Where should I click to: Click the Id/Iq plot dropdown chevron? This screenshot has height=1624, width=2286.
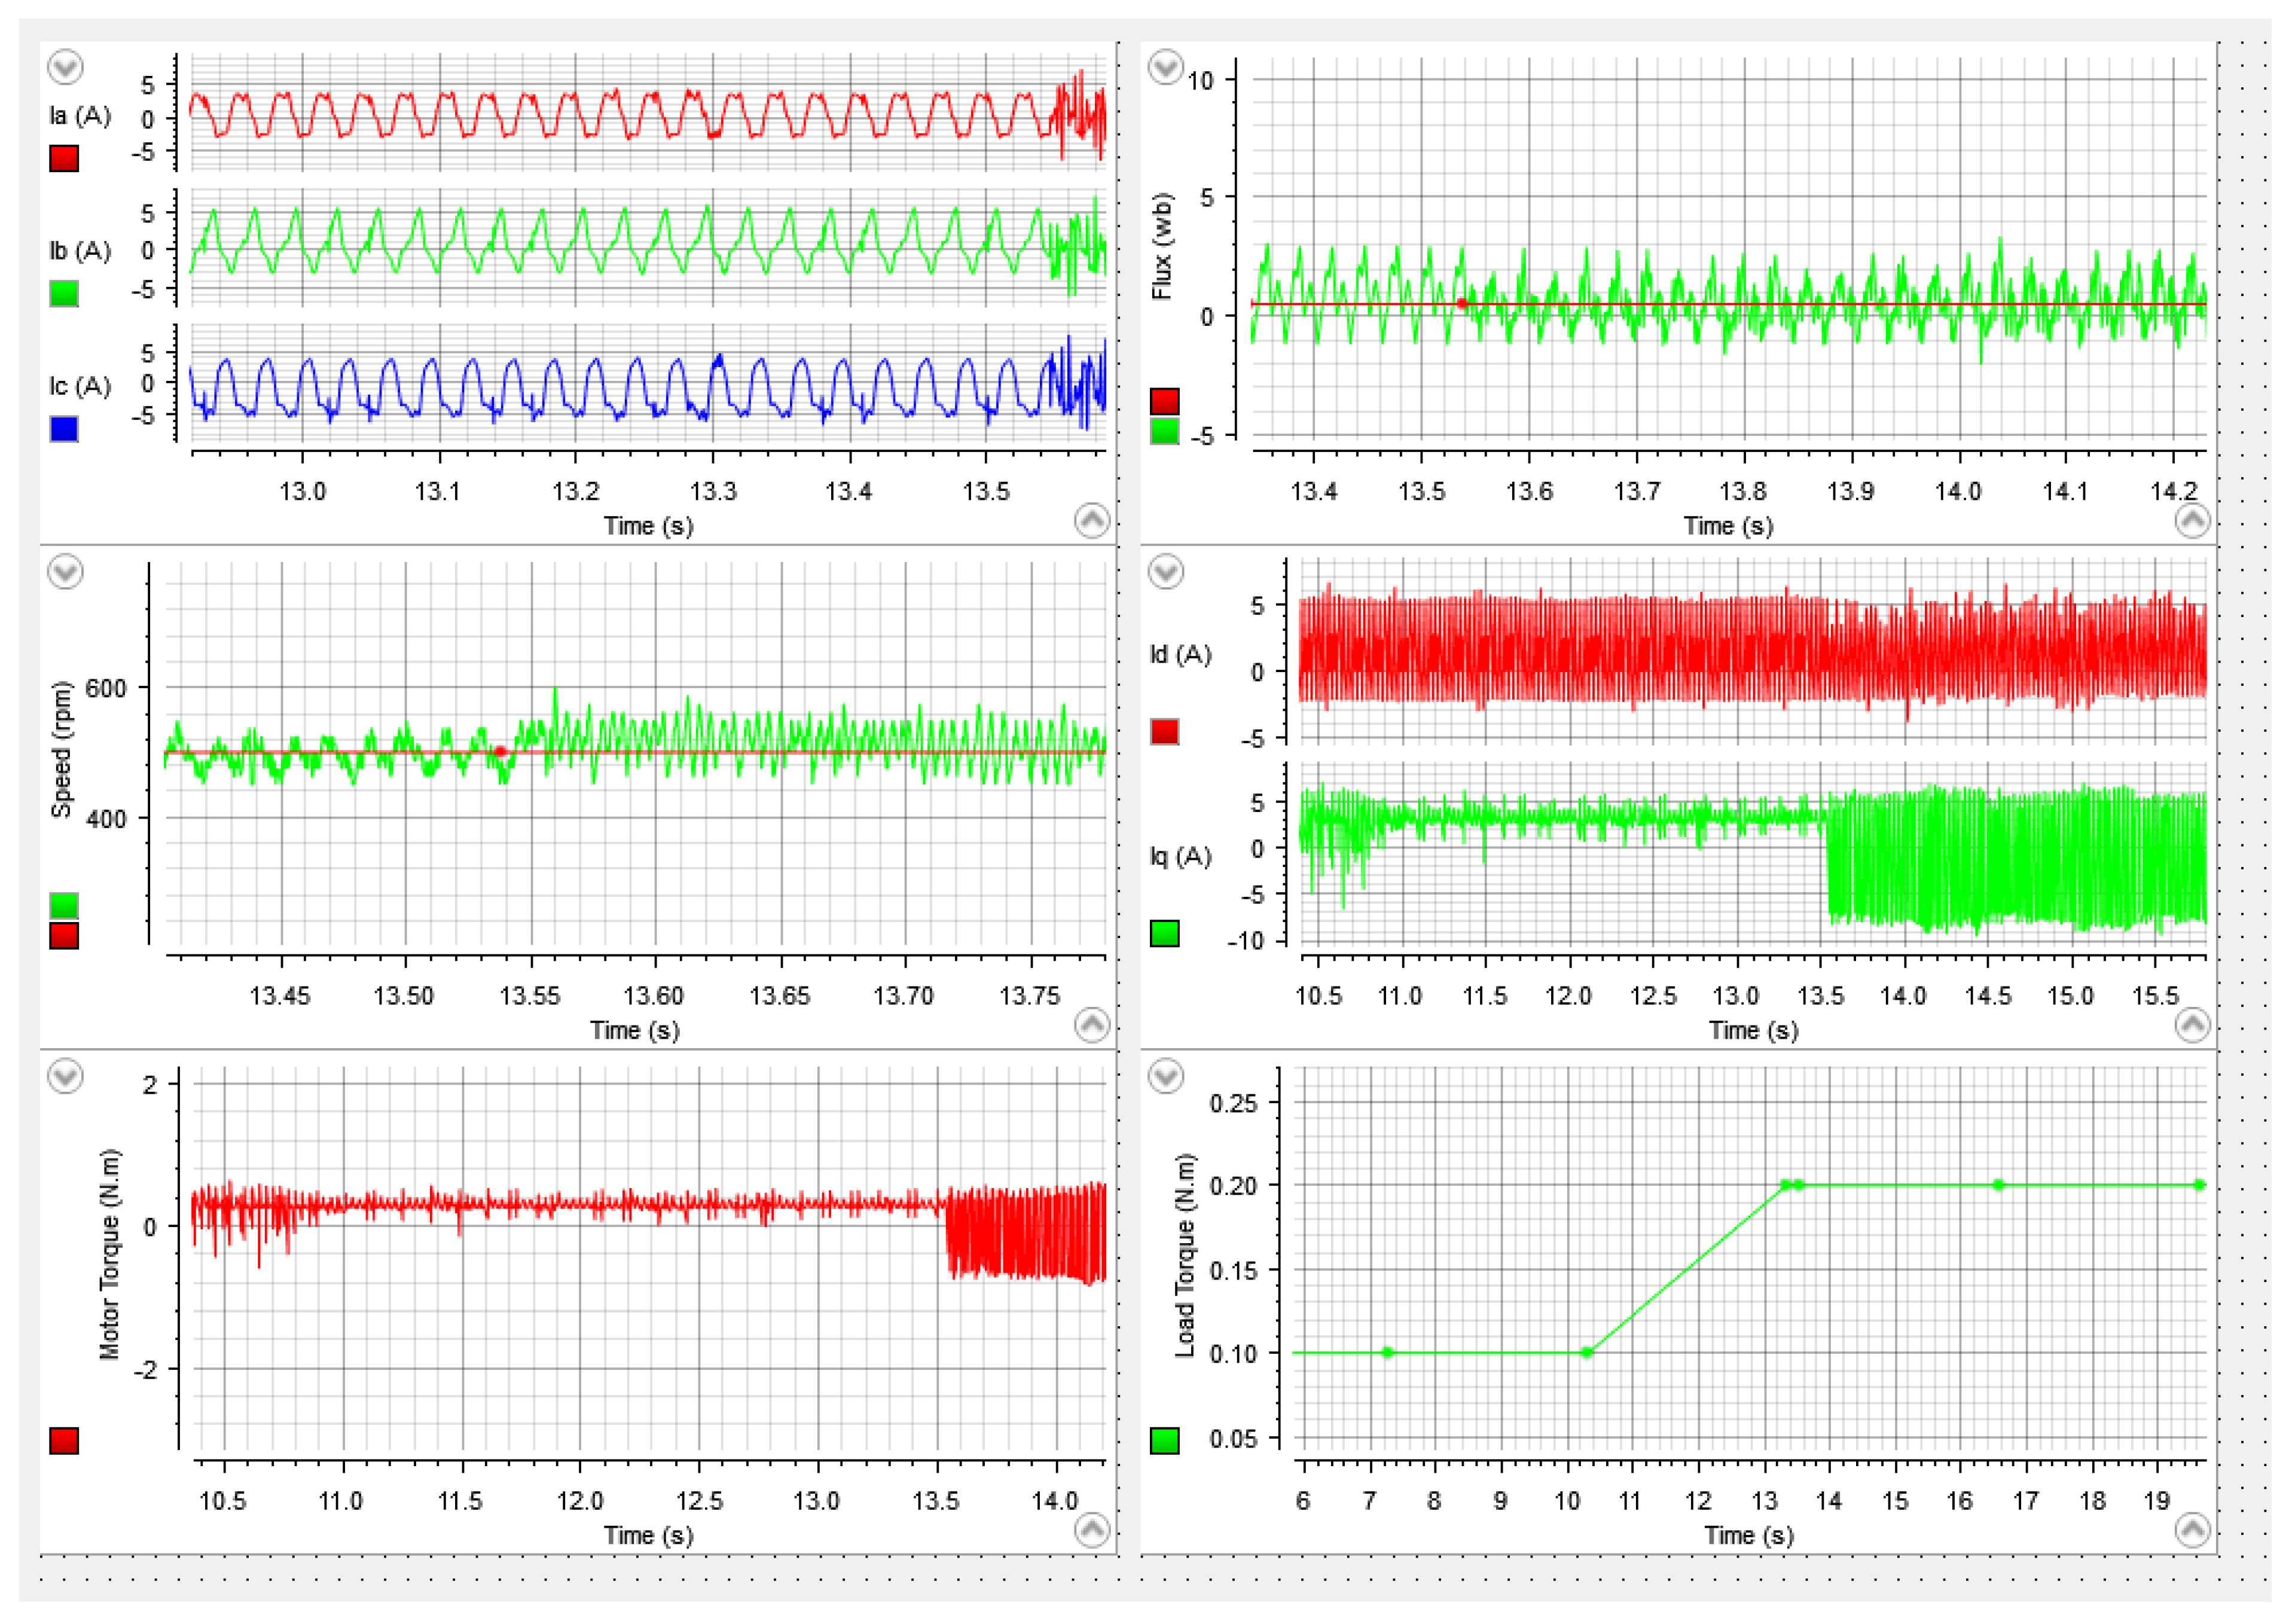1165,572
